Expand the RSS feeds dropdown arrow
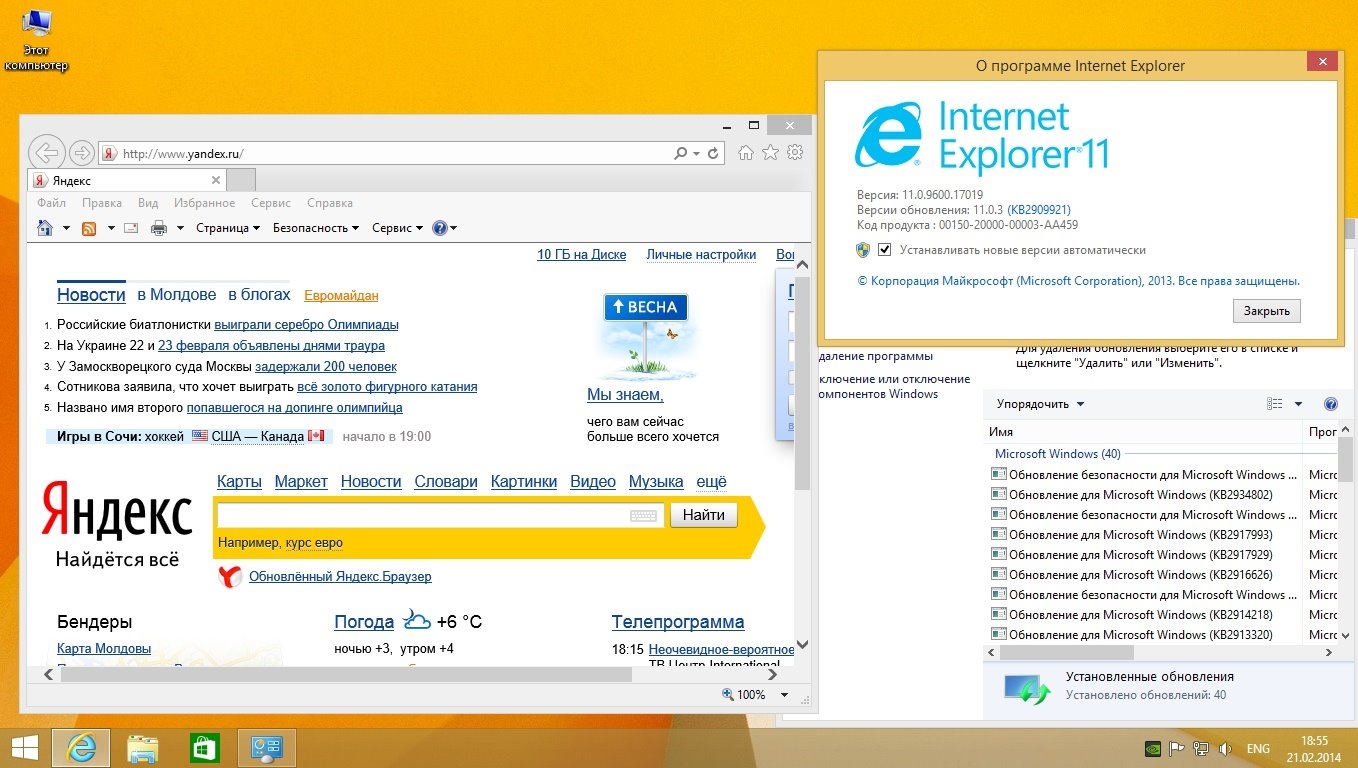Viewport: 1358px width, 768px height. click(x=111, y=228)
